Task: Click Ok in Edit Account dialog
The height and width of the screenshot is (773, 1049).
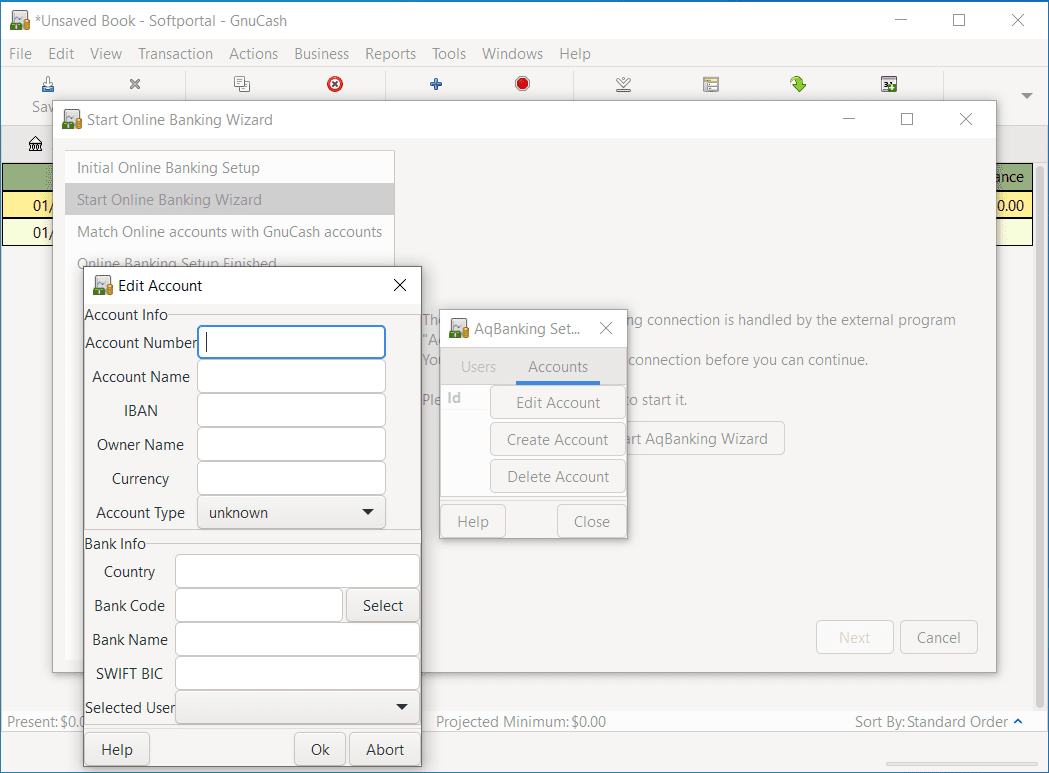Action: coord(320,750)
